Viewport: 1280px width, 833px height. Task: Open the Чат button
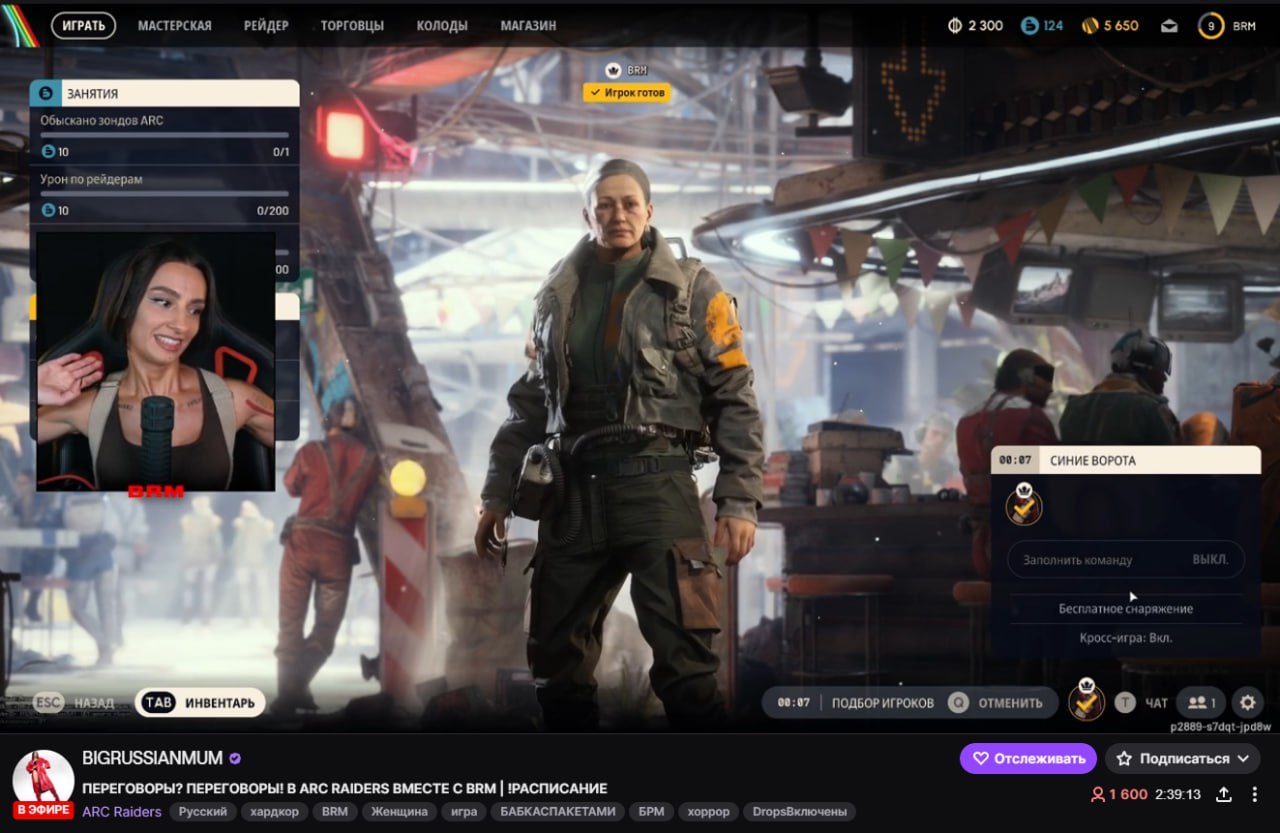[x=1156, y=703]
